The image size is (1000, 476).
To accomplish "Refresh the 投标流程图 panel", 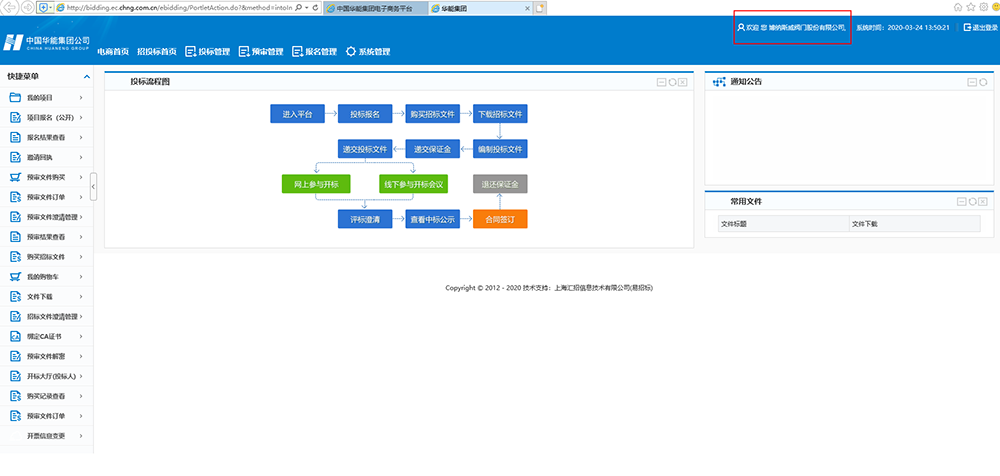I will point(672,82).
